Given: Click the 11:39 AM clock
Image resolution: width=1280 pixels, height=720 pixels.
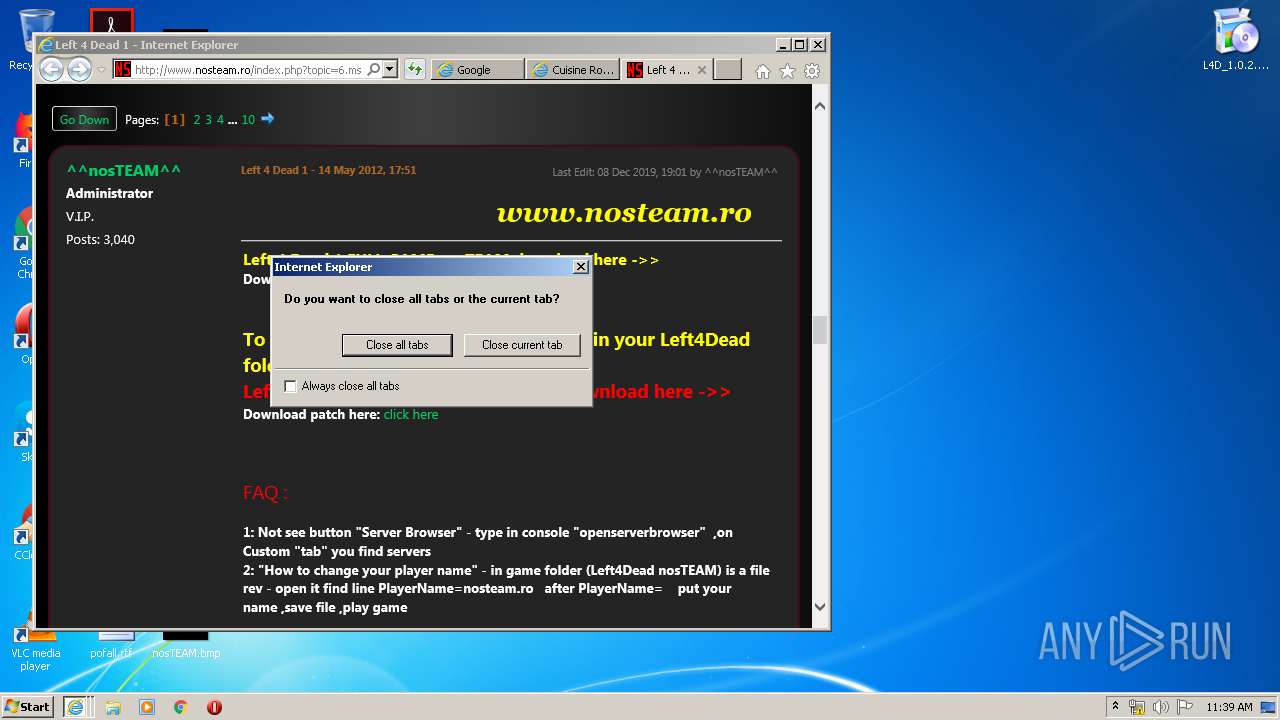Looking at the screenshot, I should click(x=1229, y=707).
